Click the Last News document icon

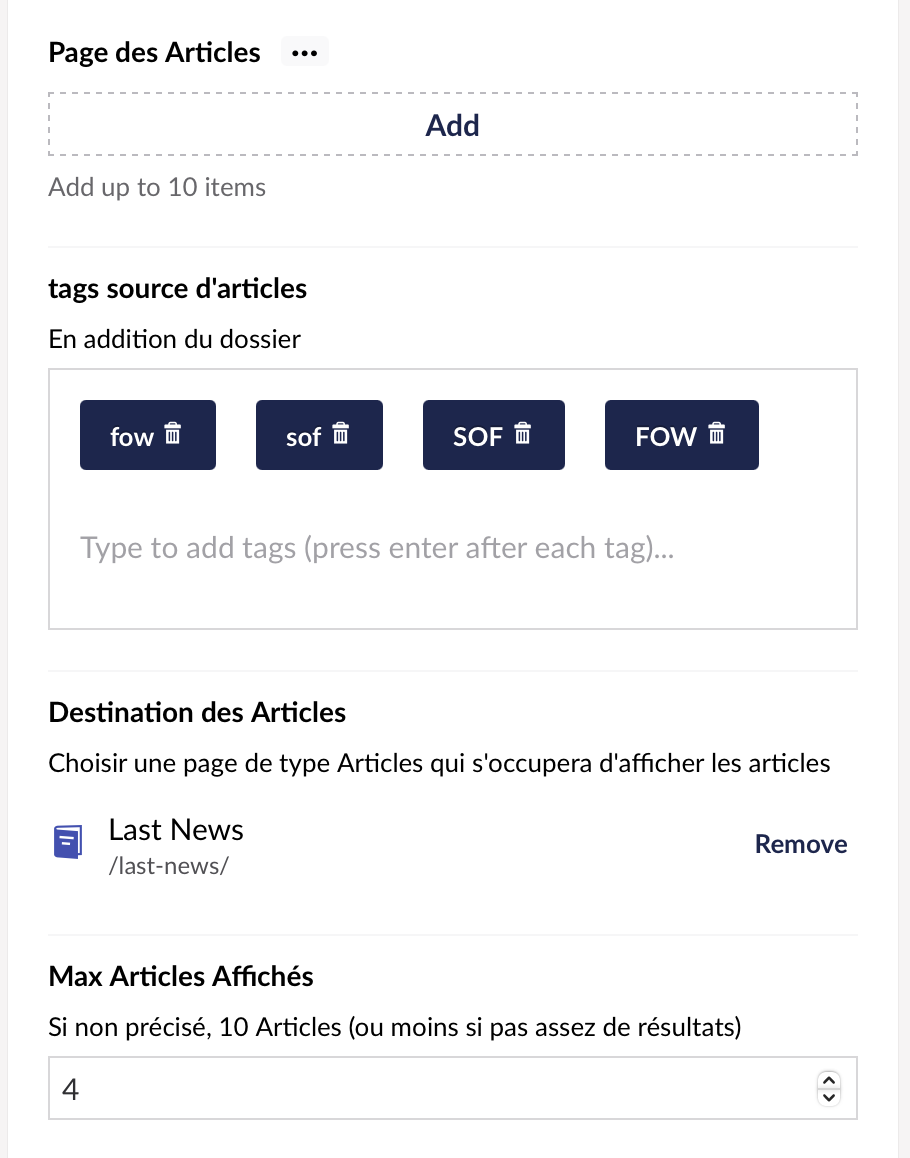(x=68, y=842)
